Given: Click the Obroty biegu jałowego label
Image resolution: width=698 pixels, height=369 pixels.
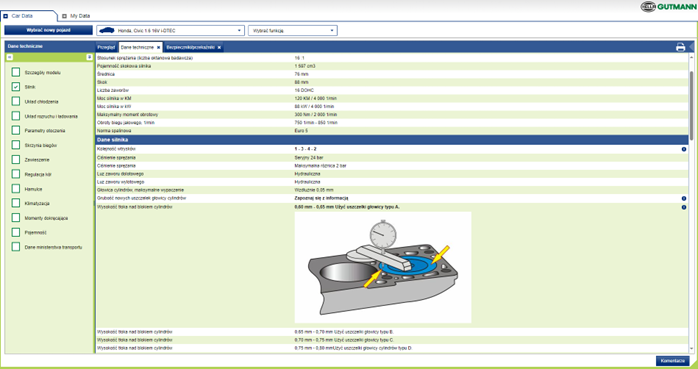Looking at the screenshot, I should 126,122.
